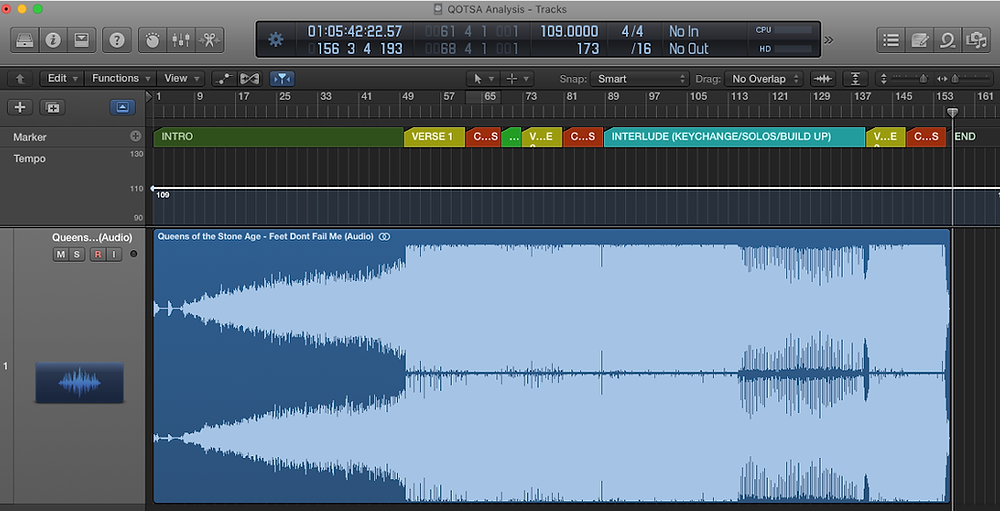Open the List Editors icon
Image resolution: width=1000 pixels, height=511 pixels.
click(890, 40)
